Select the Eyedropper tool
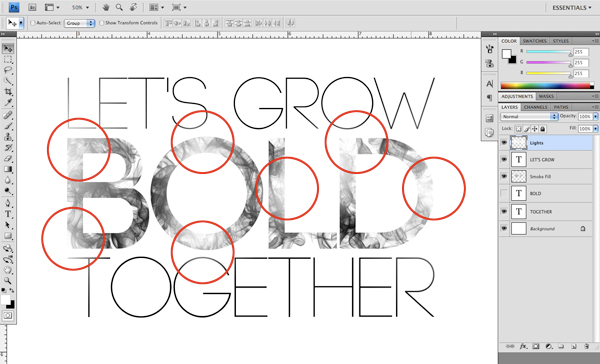Viewport: 600px width, 364px height. (8, 103)
